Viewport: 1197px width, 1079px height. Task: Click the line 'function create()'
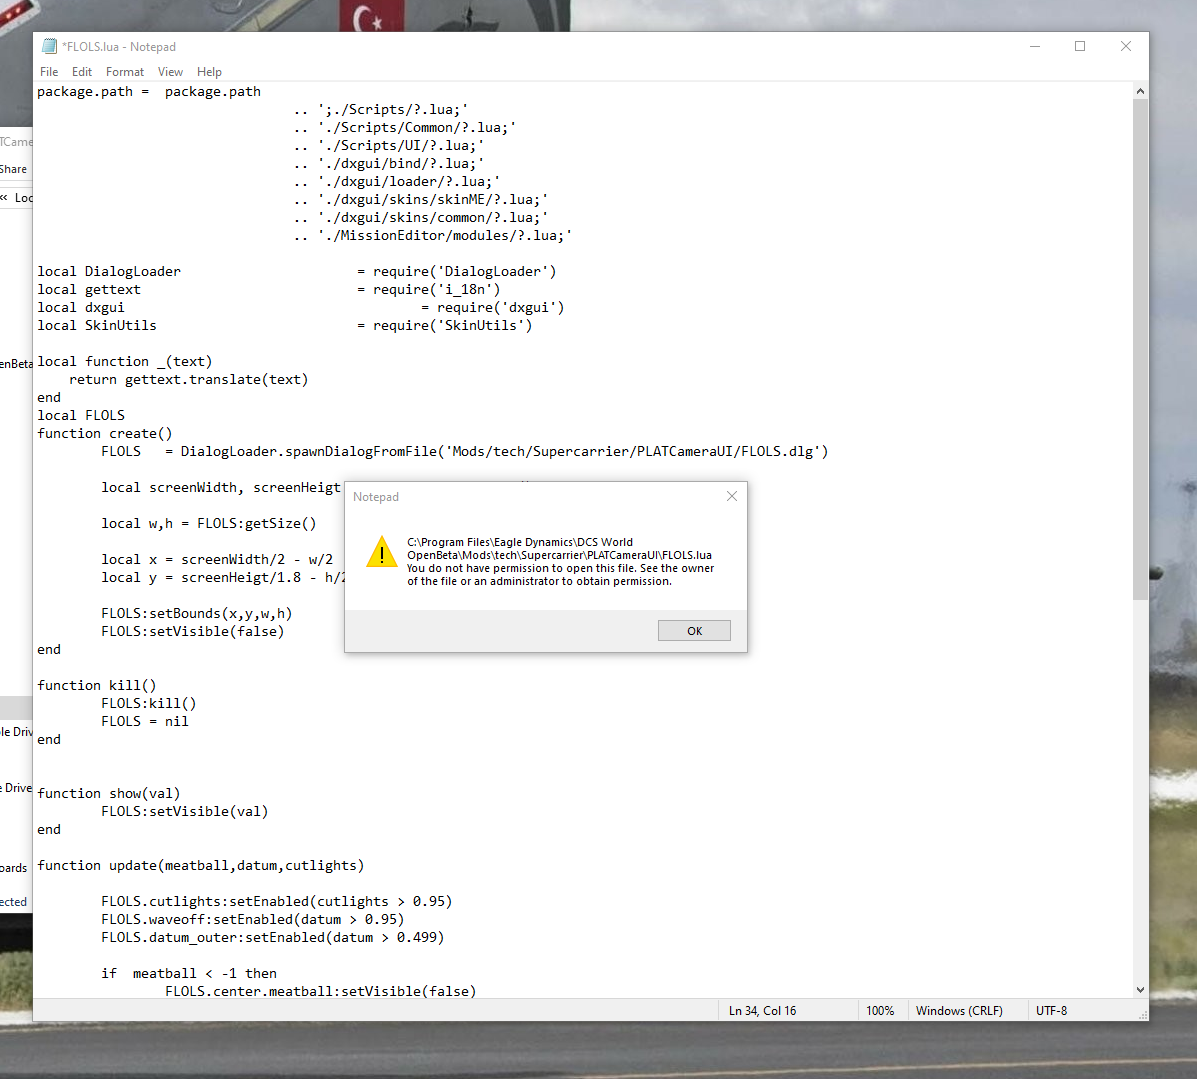(x=105, y=434)
